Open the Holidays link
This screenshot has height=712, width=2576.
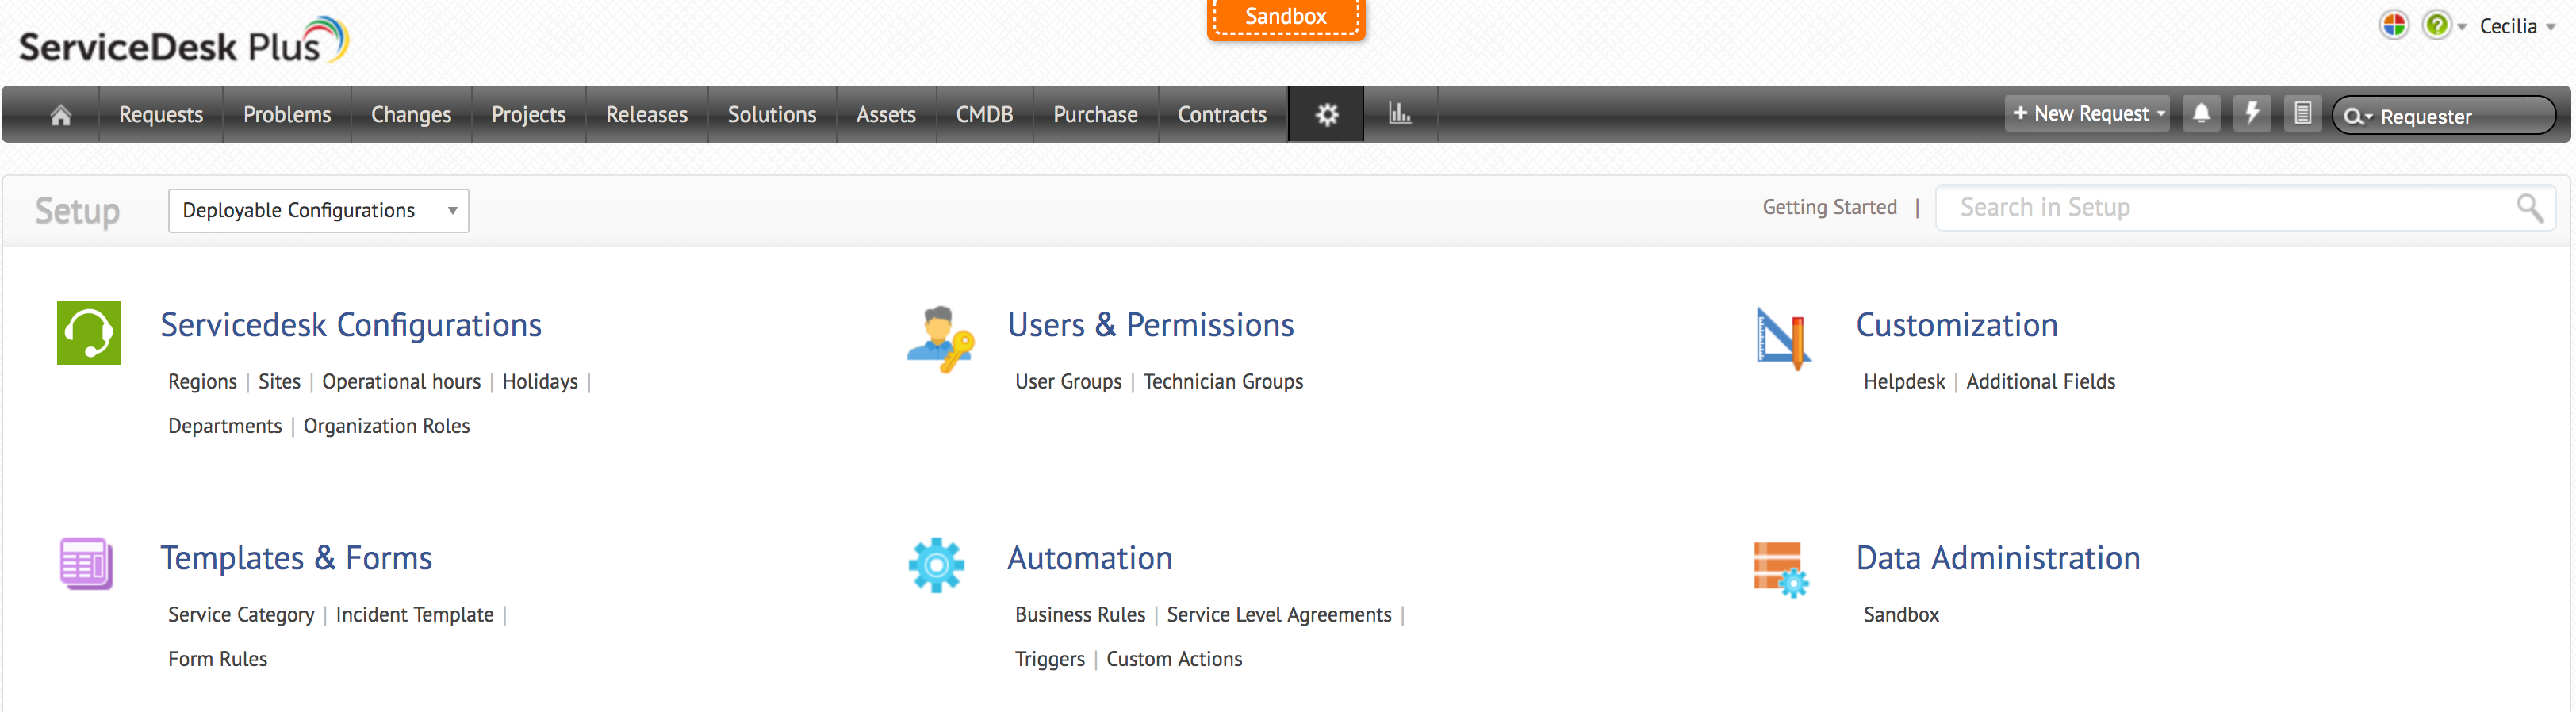tap(540, 382)
